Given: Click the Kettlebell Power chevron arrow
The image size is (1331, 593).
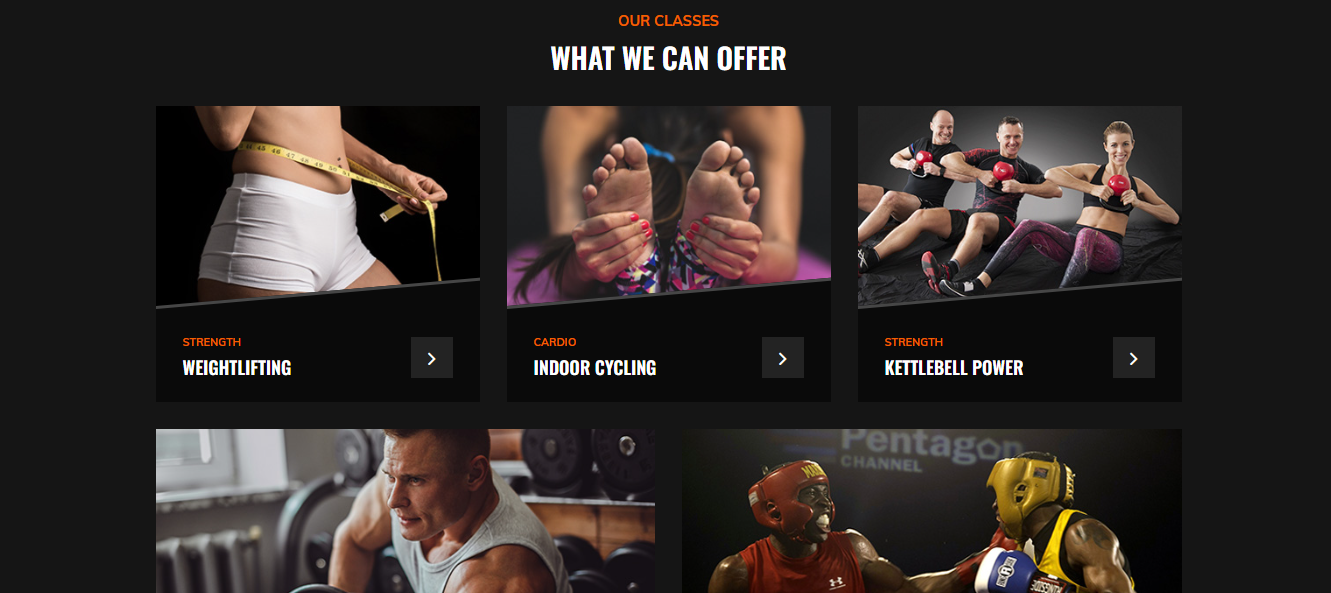Looking at the screenshot, I should coord(1134,358).
